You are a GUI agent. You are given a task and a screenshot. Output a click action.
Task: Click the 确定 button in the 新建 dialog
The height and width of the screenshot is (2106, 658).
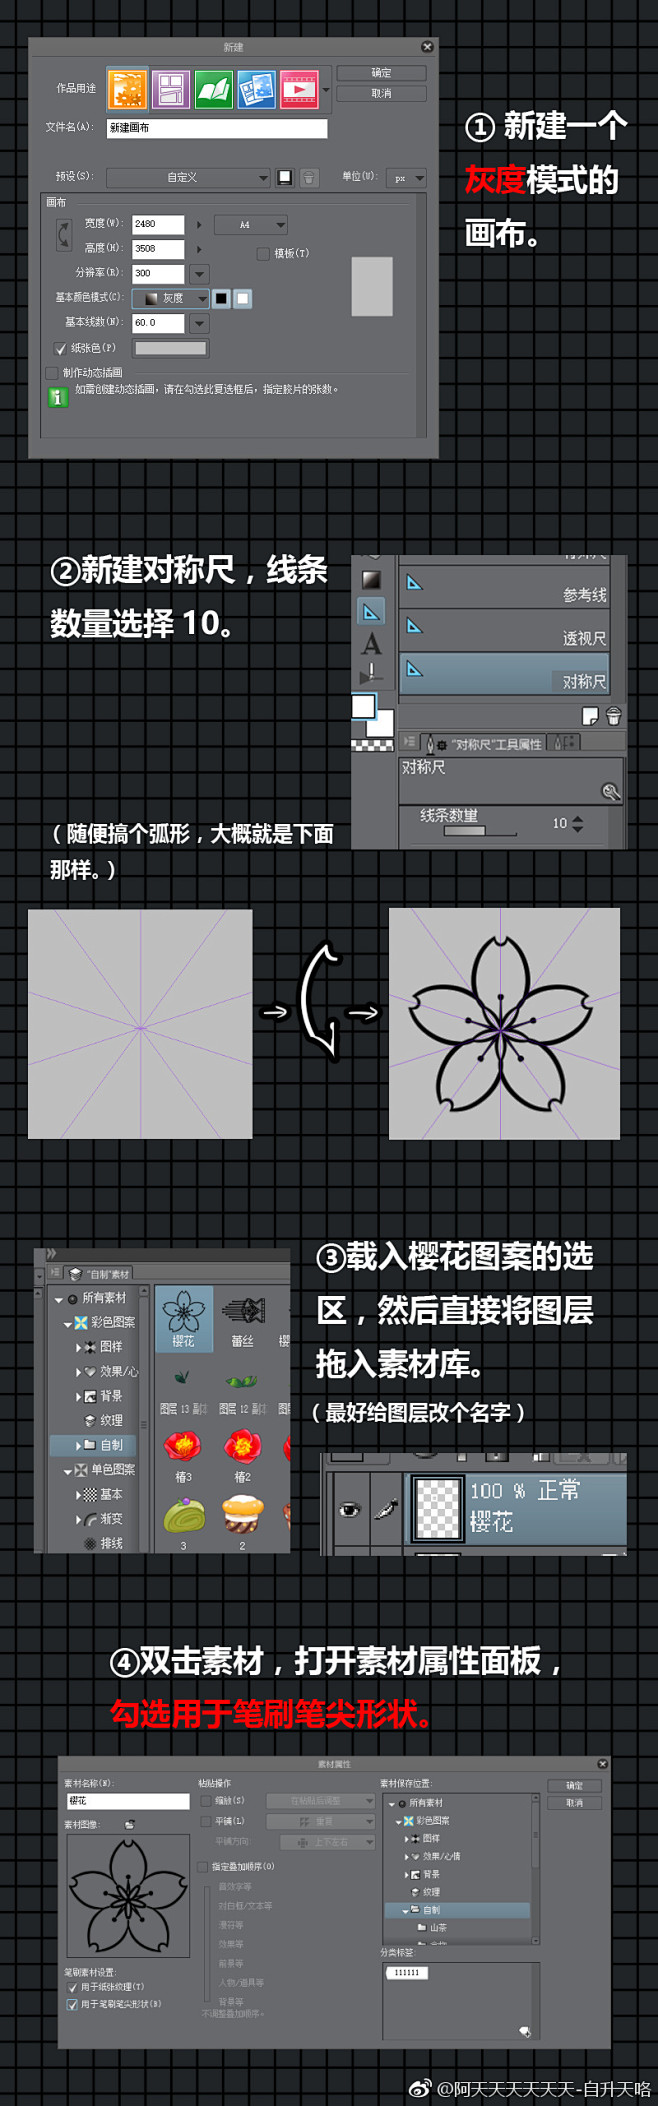point(381,73)
